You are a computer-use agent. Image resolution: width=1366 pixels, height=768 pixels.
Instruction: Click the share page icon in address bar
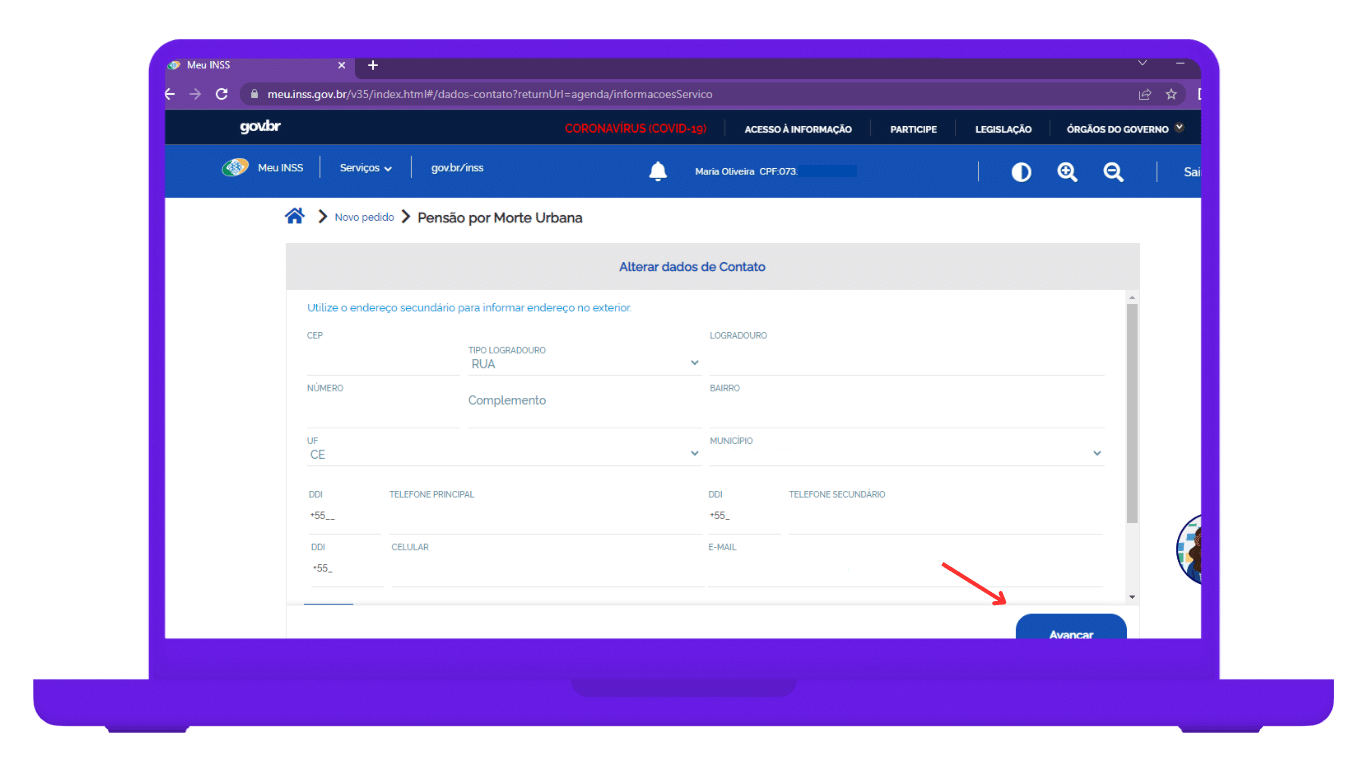coord(1145,94)
